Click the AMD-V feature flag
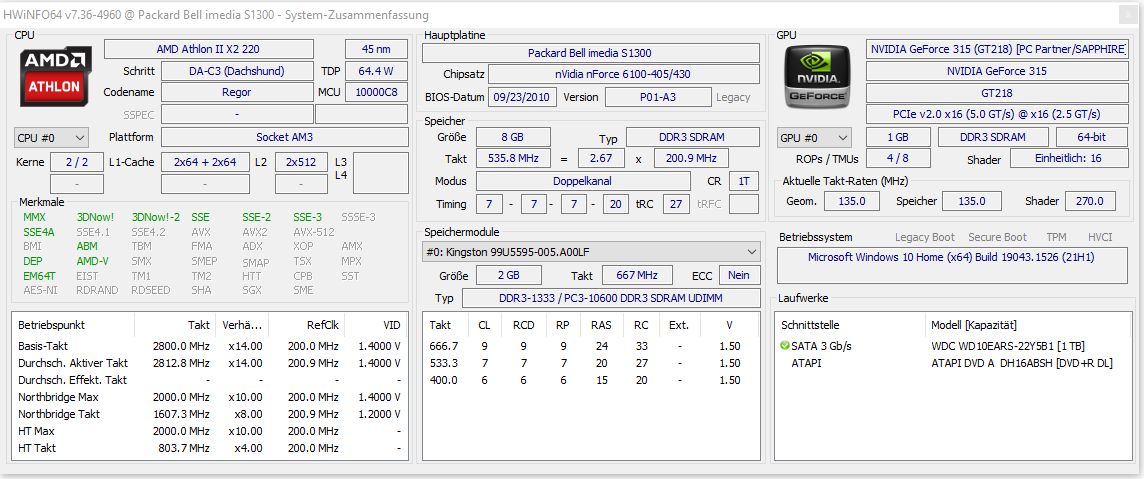This screenshot has height=479, width=1144. coord(93,261)
